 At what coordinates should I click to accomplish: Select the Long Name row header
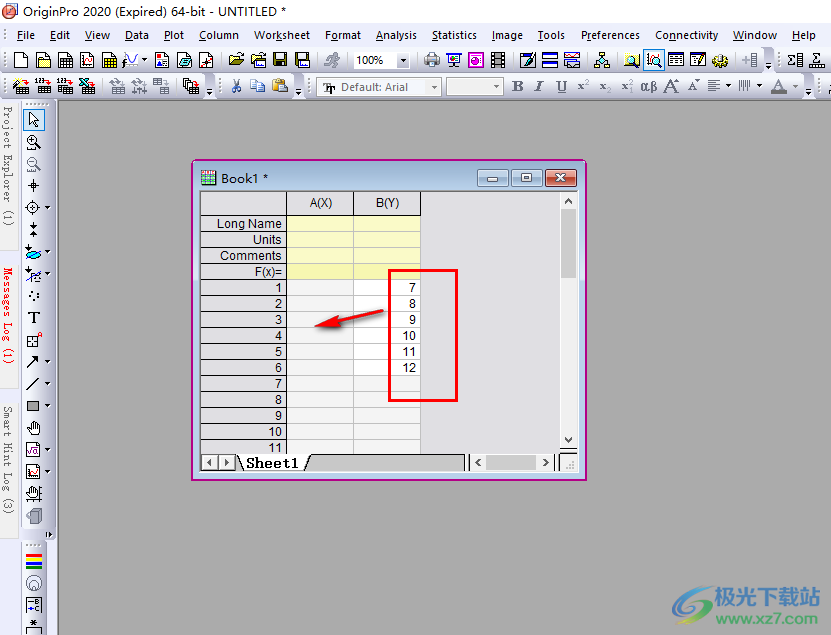tap(243, 224)
